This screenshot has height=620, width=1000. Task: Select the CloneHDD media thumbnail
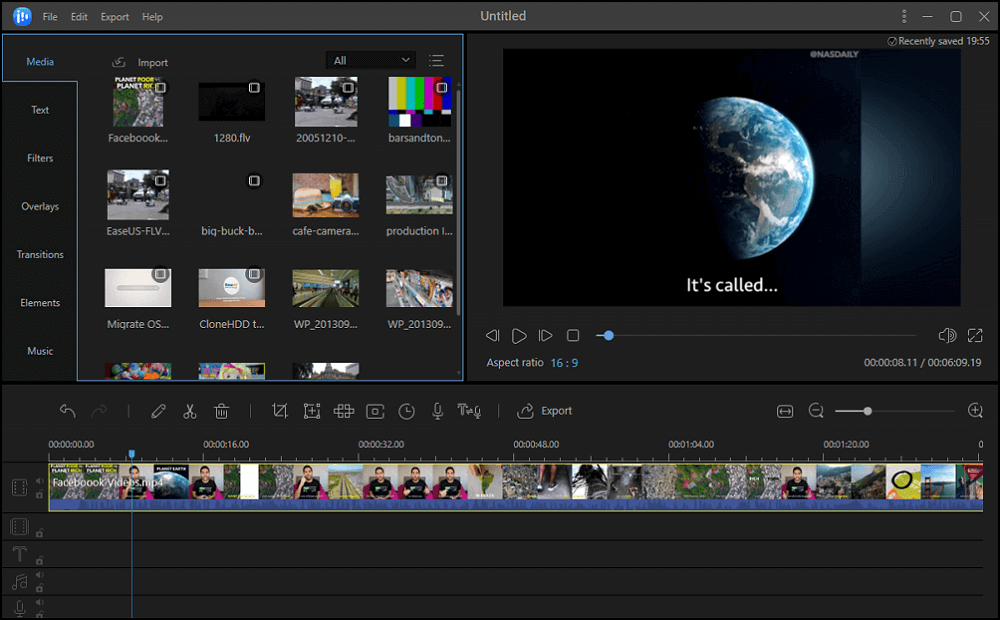click(232, 288)
